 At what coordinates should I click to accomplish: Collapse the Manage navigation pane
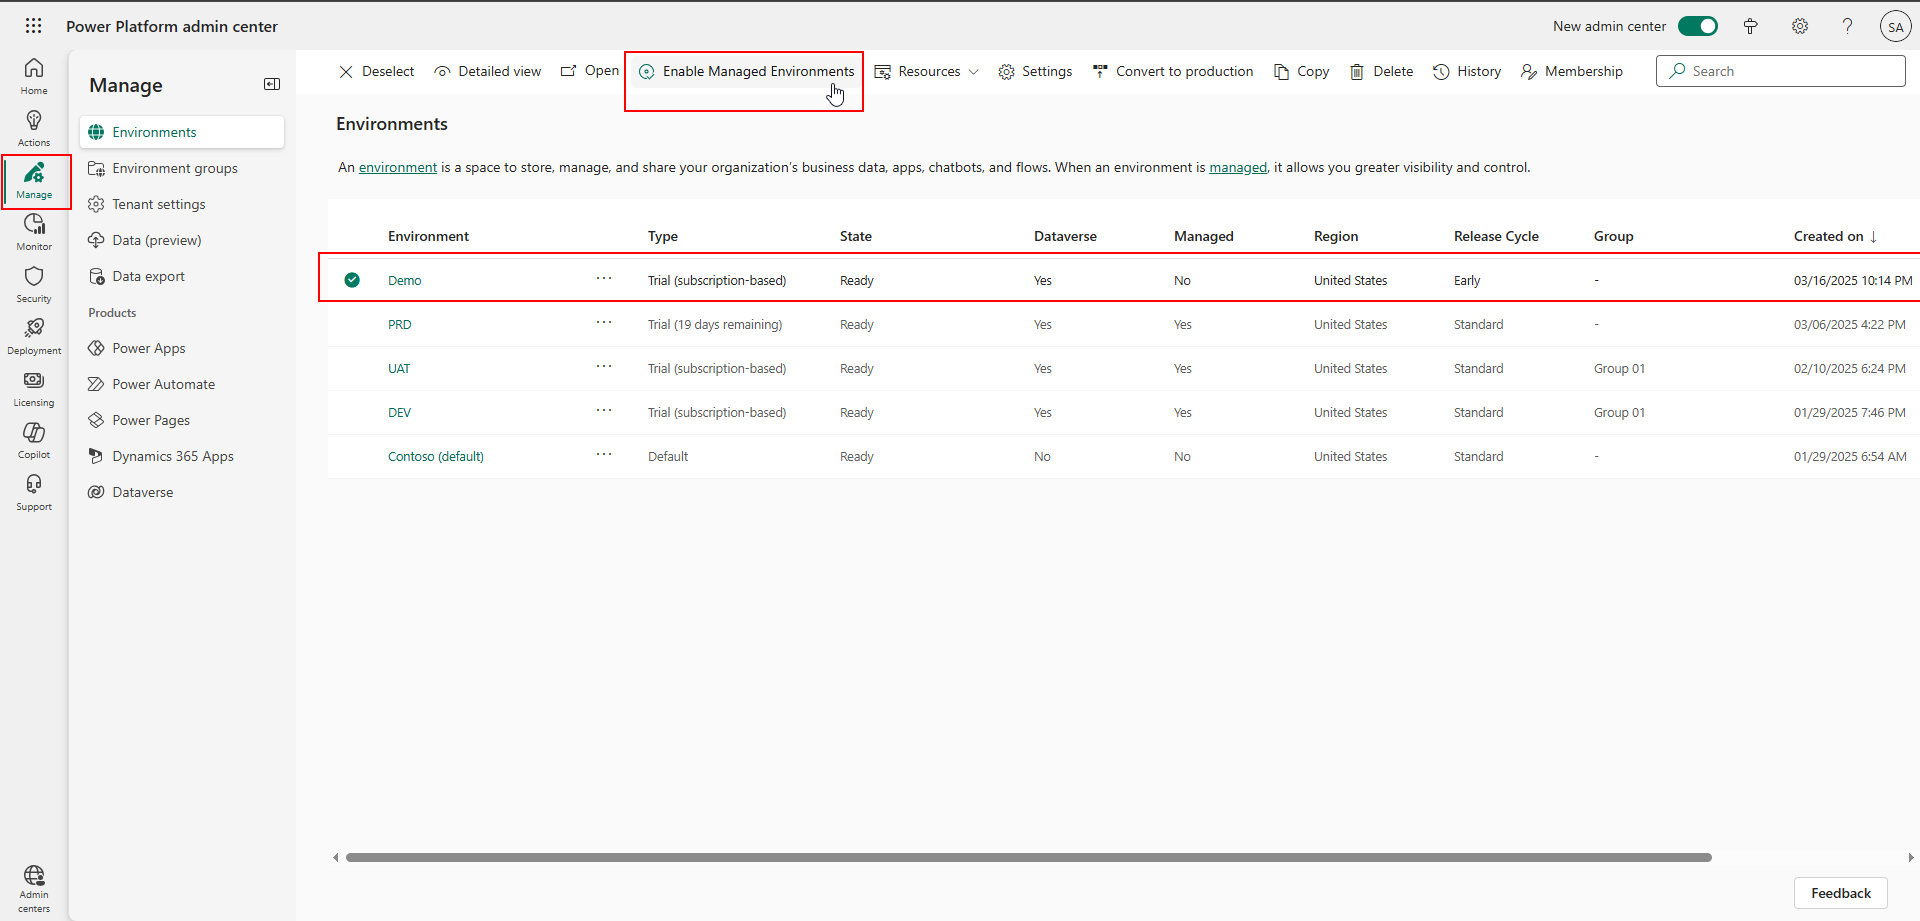tap(272, 84)
